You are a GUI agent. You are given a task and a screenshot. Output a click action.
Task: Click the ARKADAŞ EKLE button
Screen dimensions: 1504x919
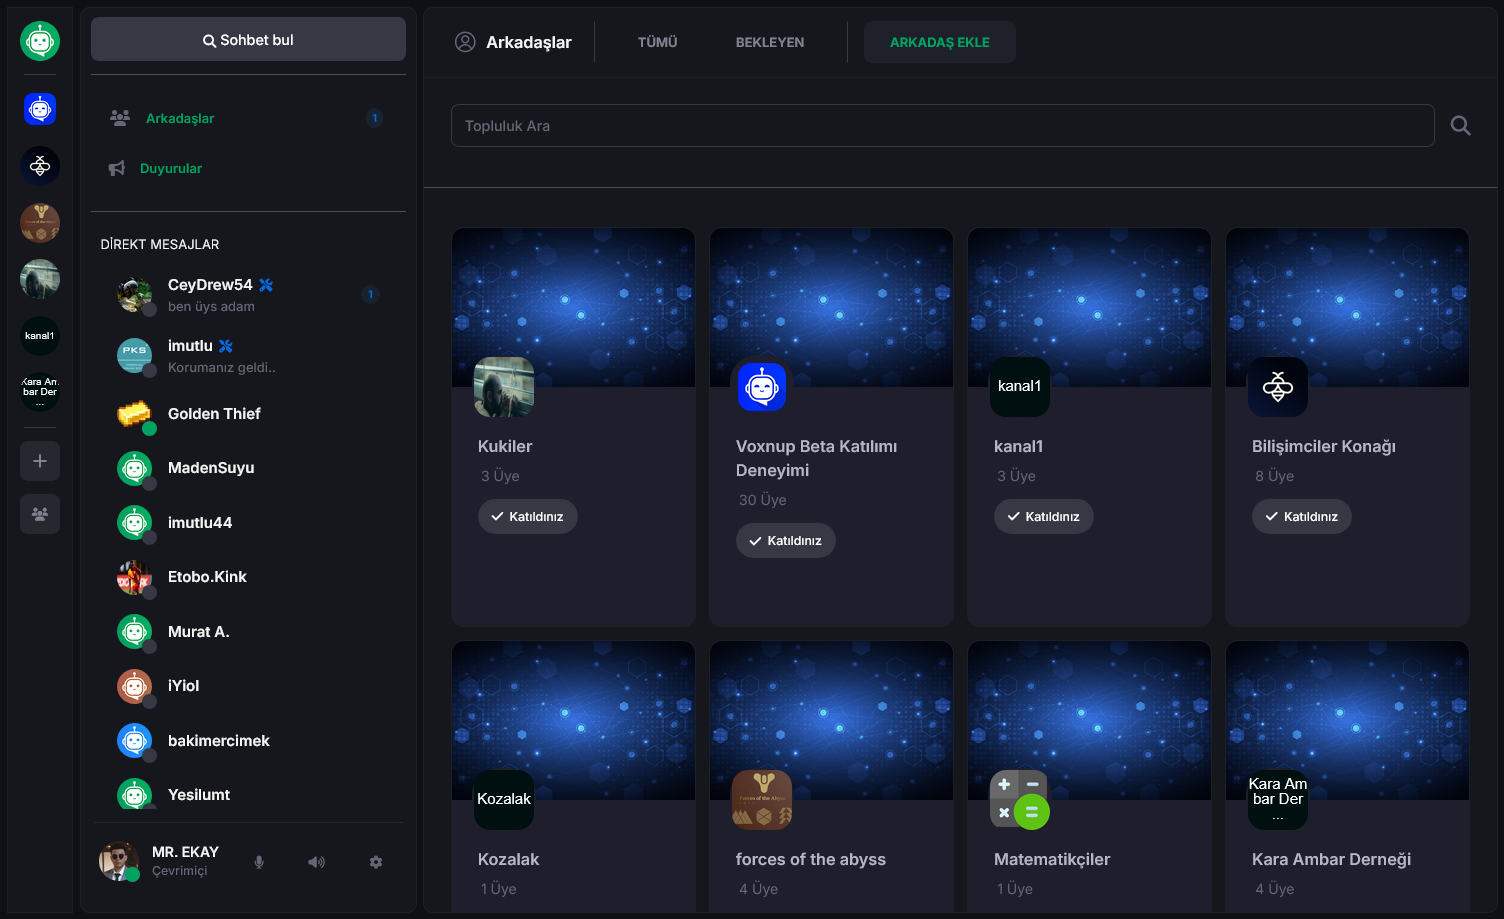tap(940, 42)
